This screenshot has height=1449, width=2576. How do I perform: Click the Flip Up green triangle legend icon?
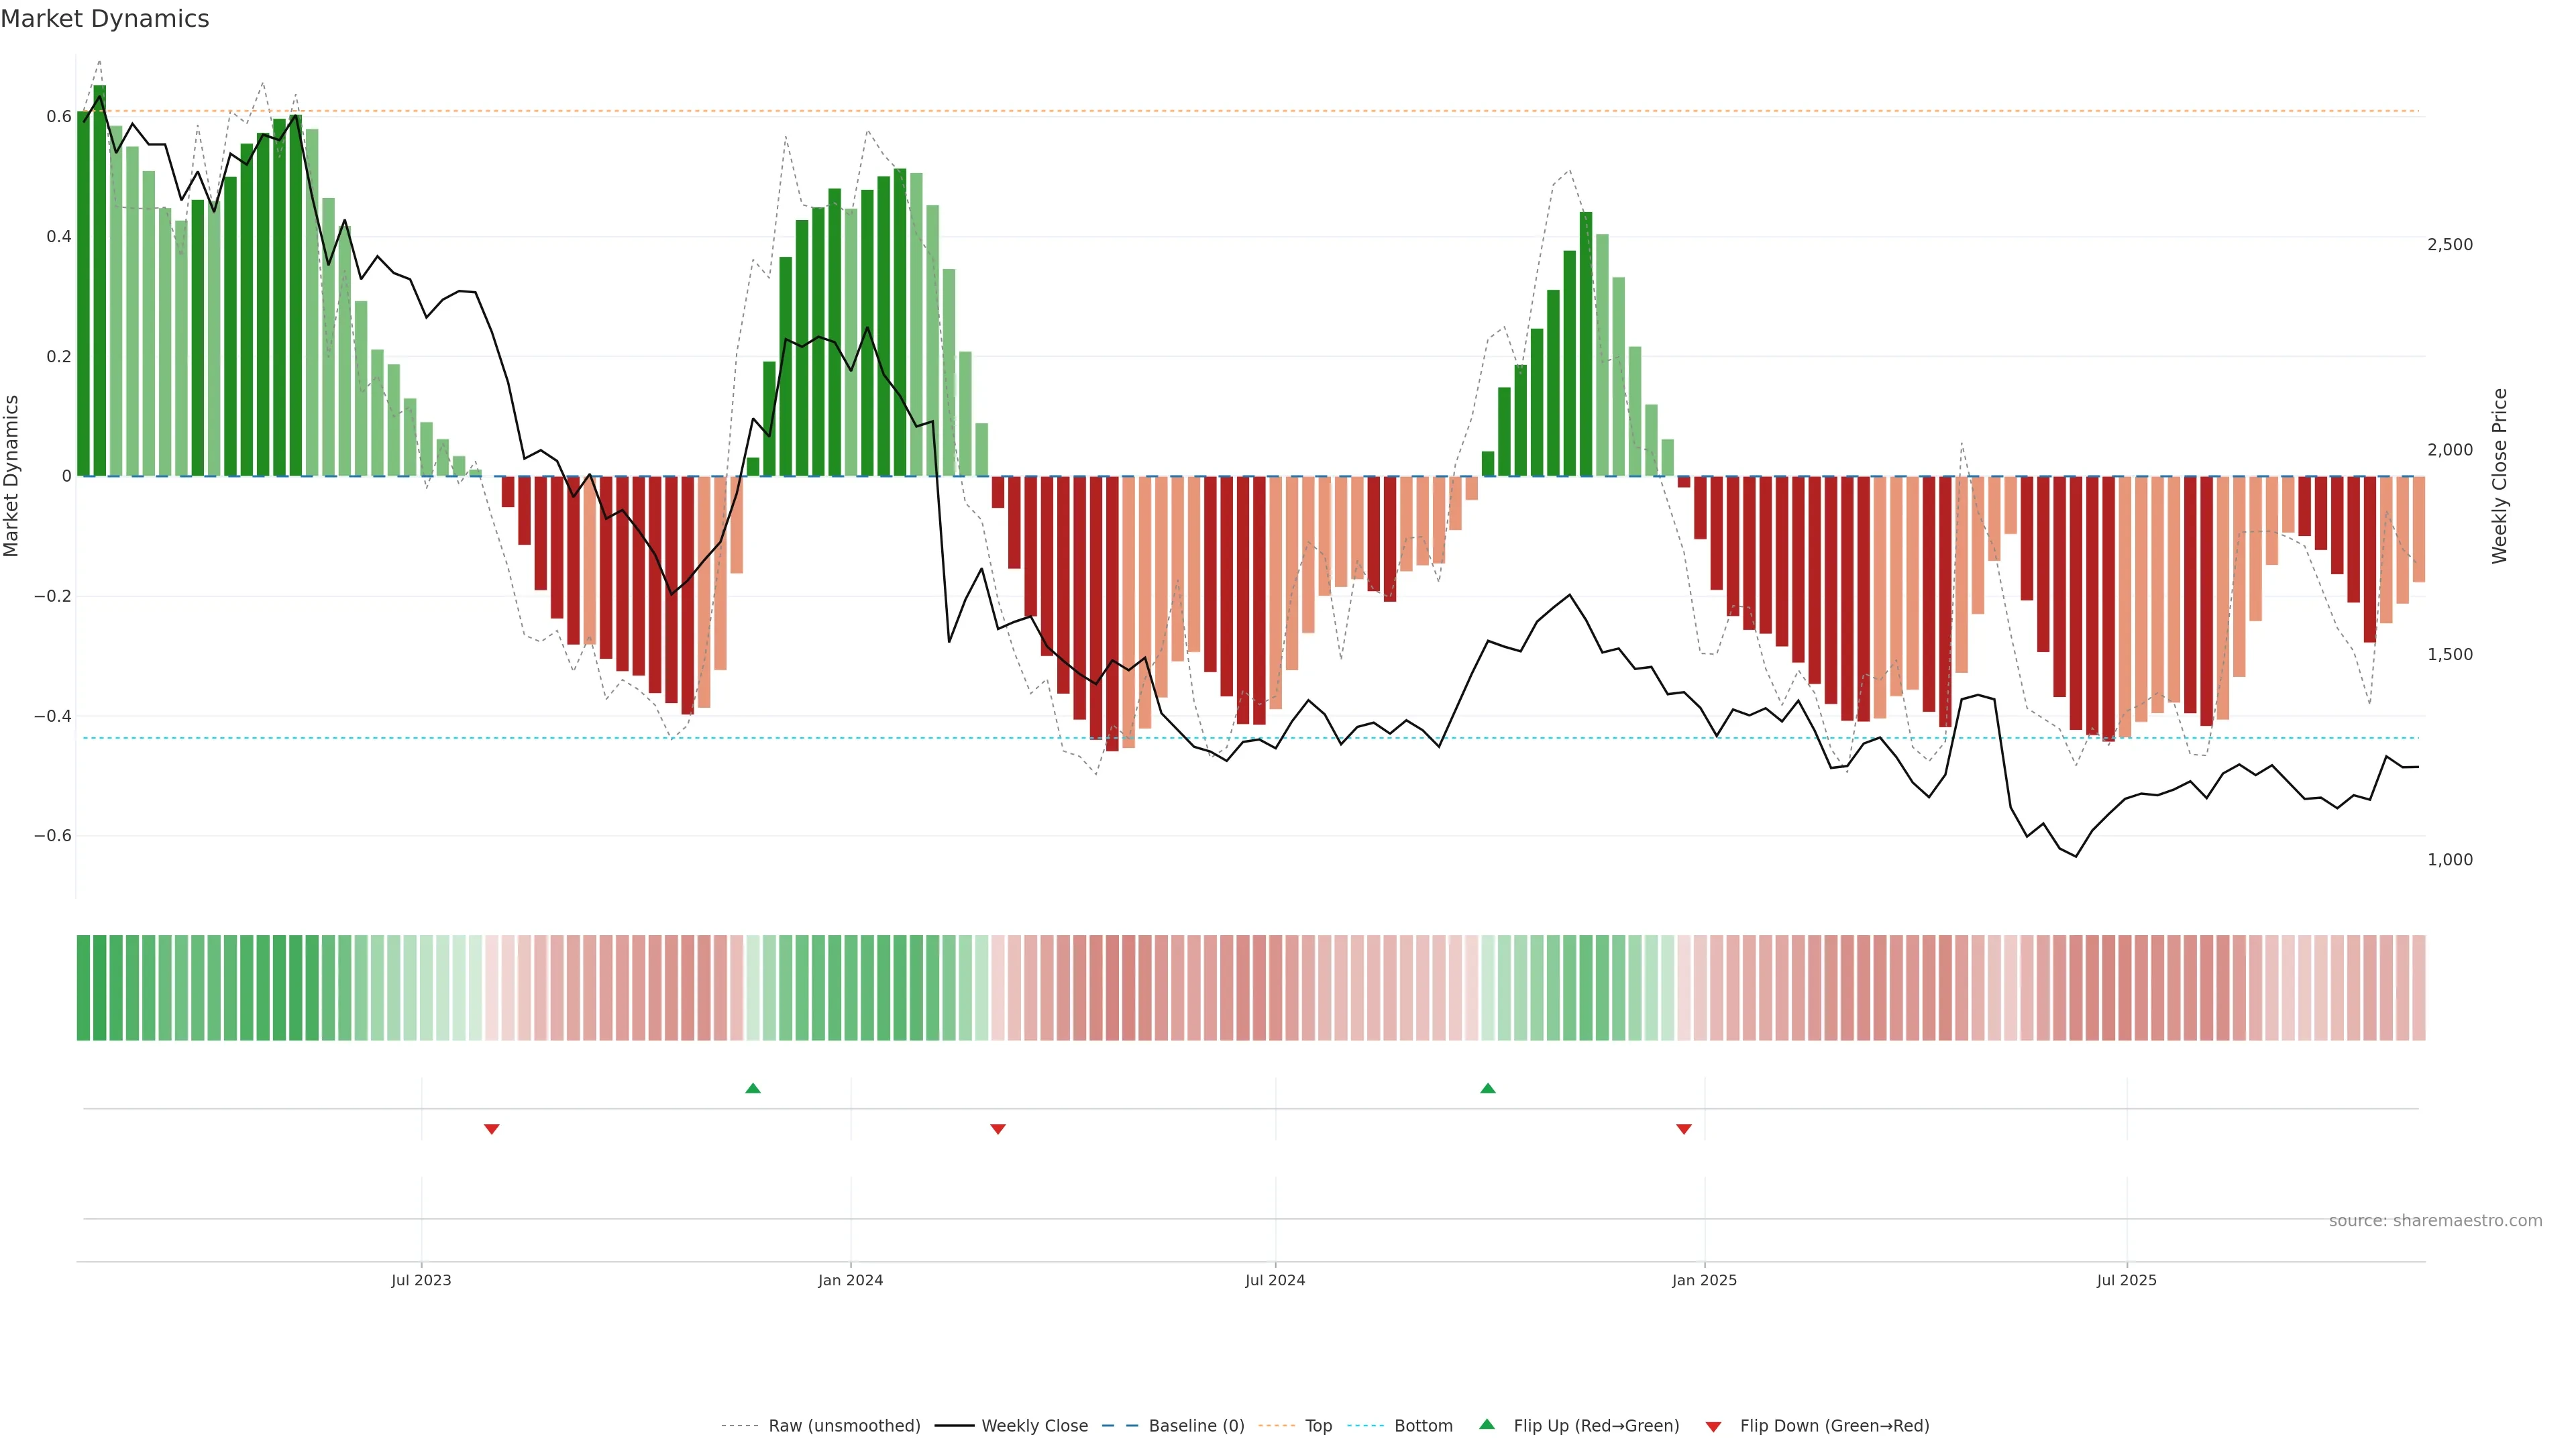tap(1487, 1424)
